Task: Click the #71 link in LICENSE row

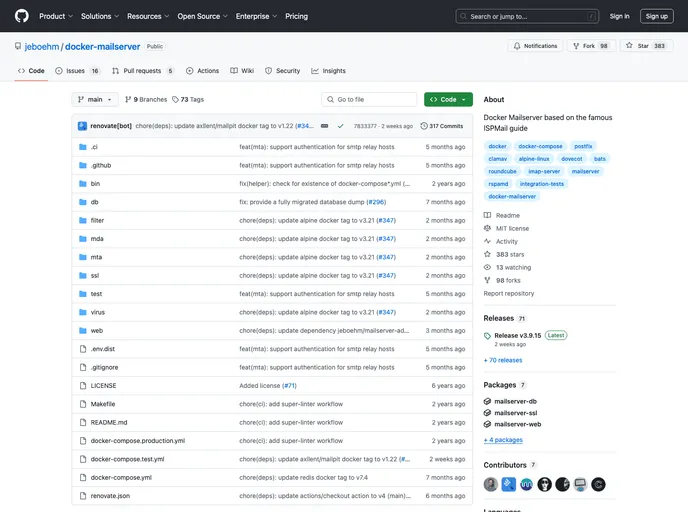Action: [289, 386]
